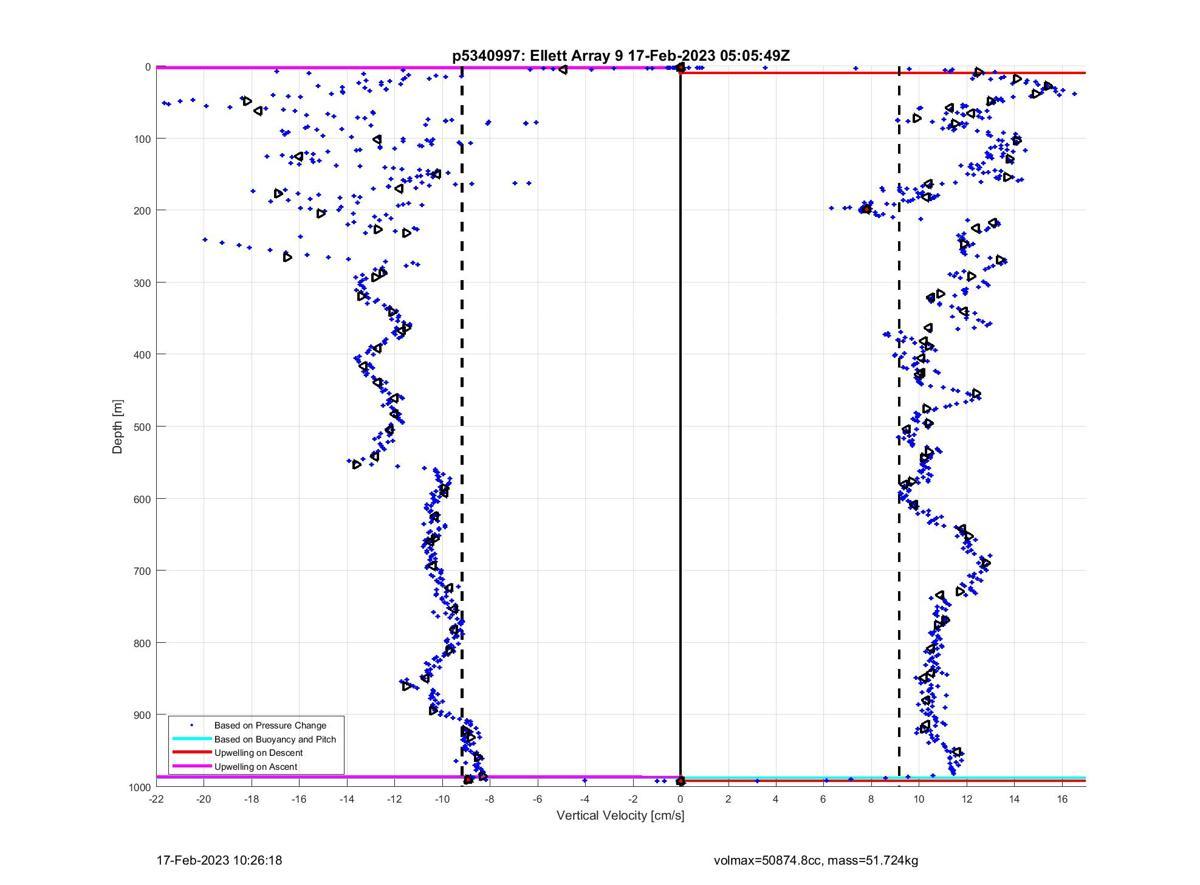The image size is (1200, 885).
Task: Click y-axis tick label '1000'
Action: (x=138, y=787)
